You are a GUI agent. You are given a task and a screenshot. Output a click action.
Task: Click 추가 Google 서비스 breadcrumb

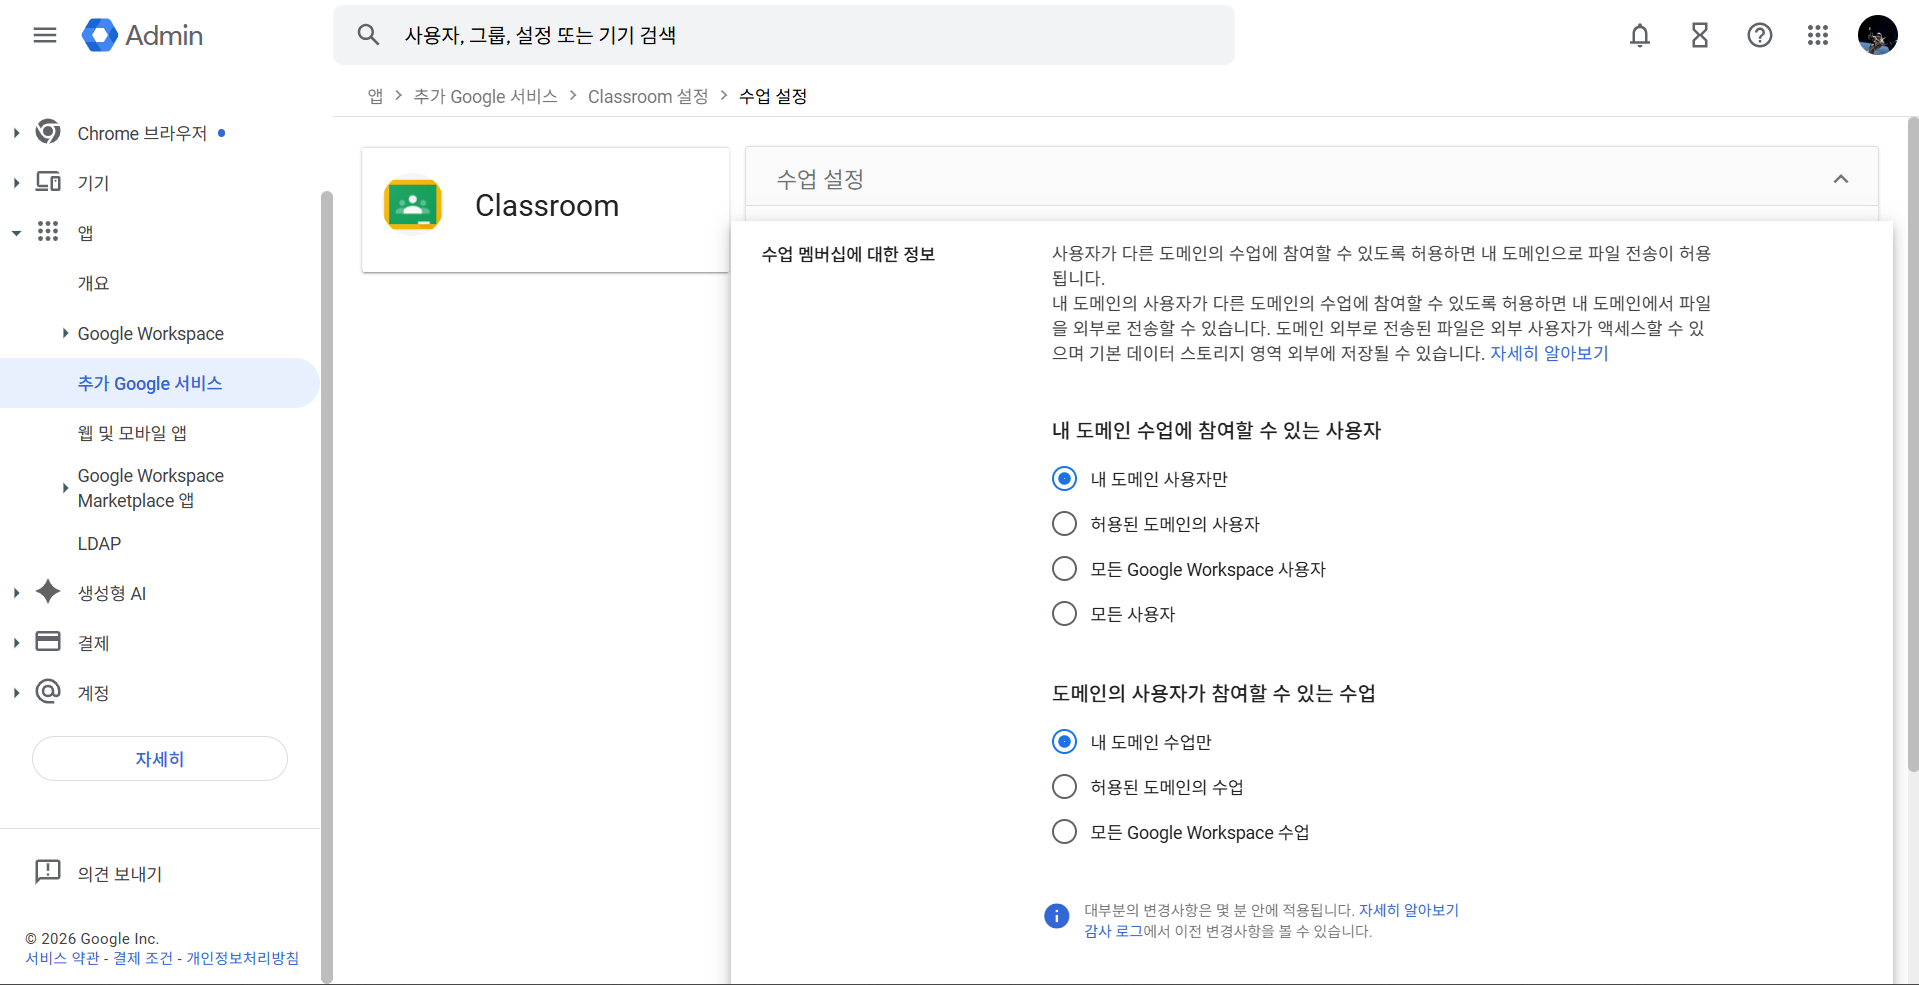[x=485, y=96]
